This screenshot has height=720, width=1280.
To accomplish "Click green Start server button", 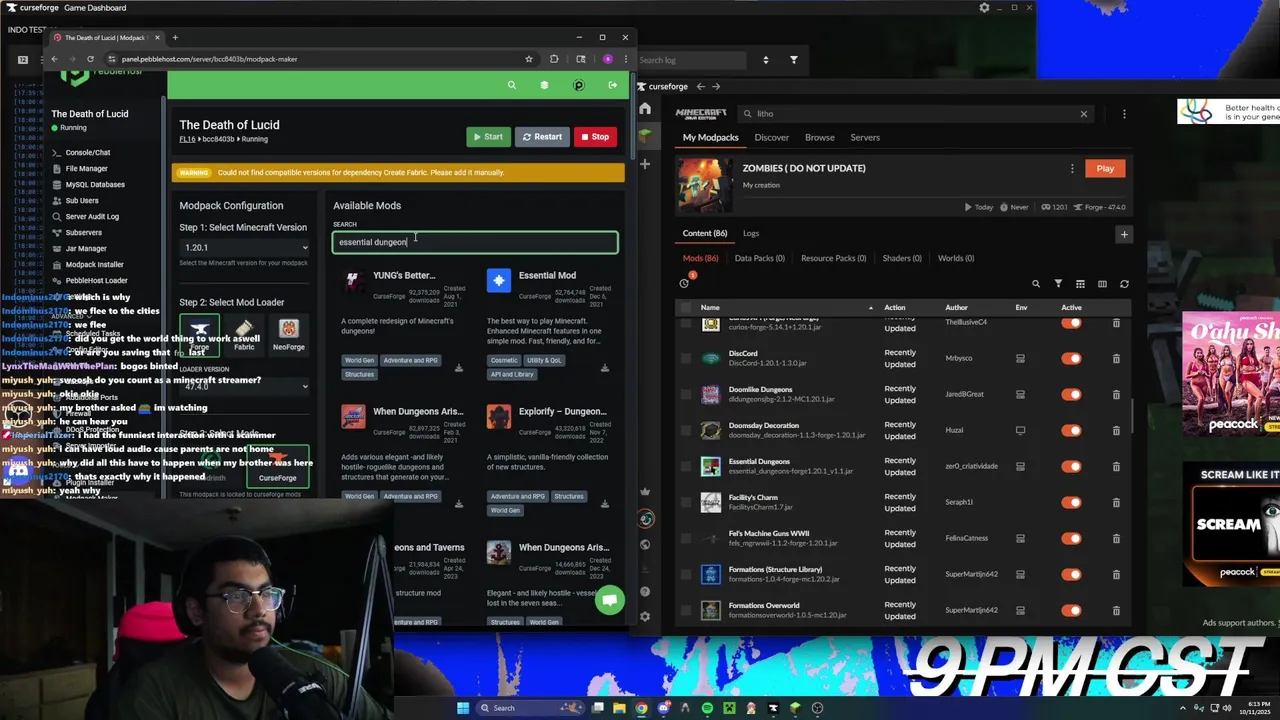I will pyautogui.click(x=488, y=137).
